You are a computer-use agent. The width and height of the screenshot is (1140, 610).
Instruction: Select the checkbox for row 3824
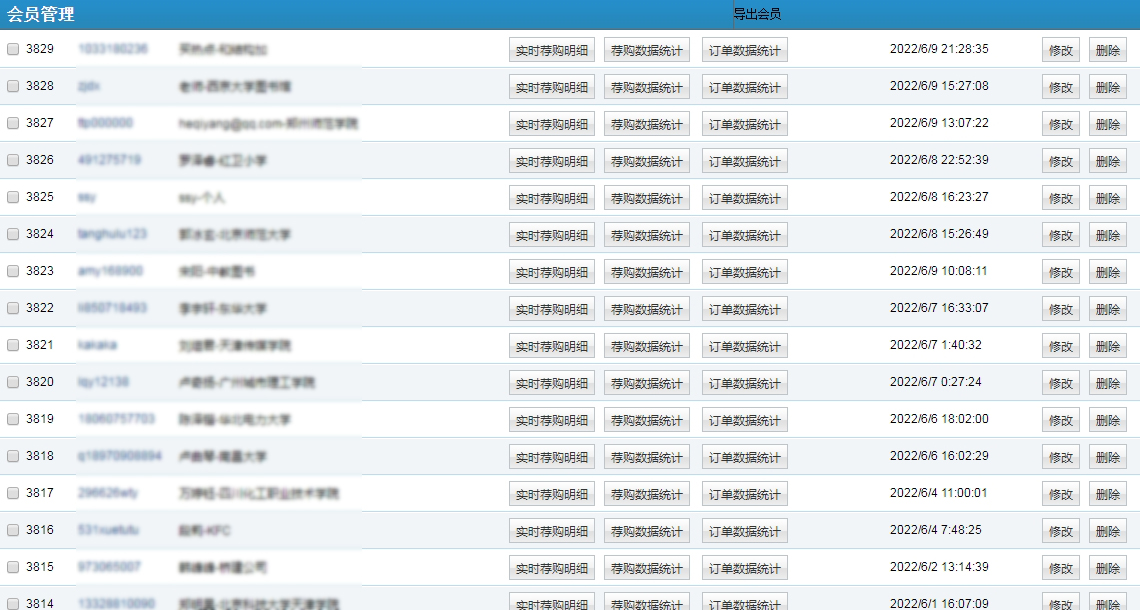(x=13, y=234)
